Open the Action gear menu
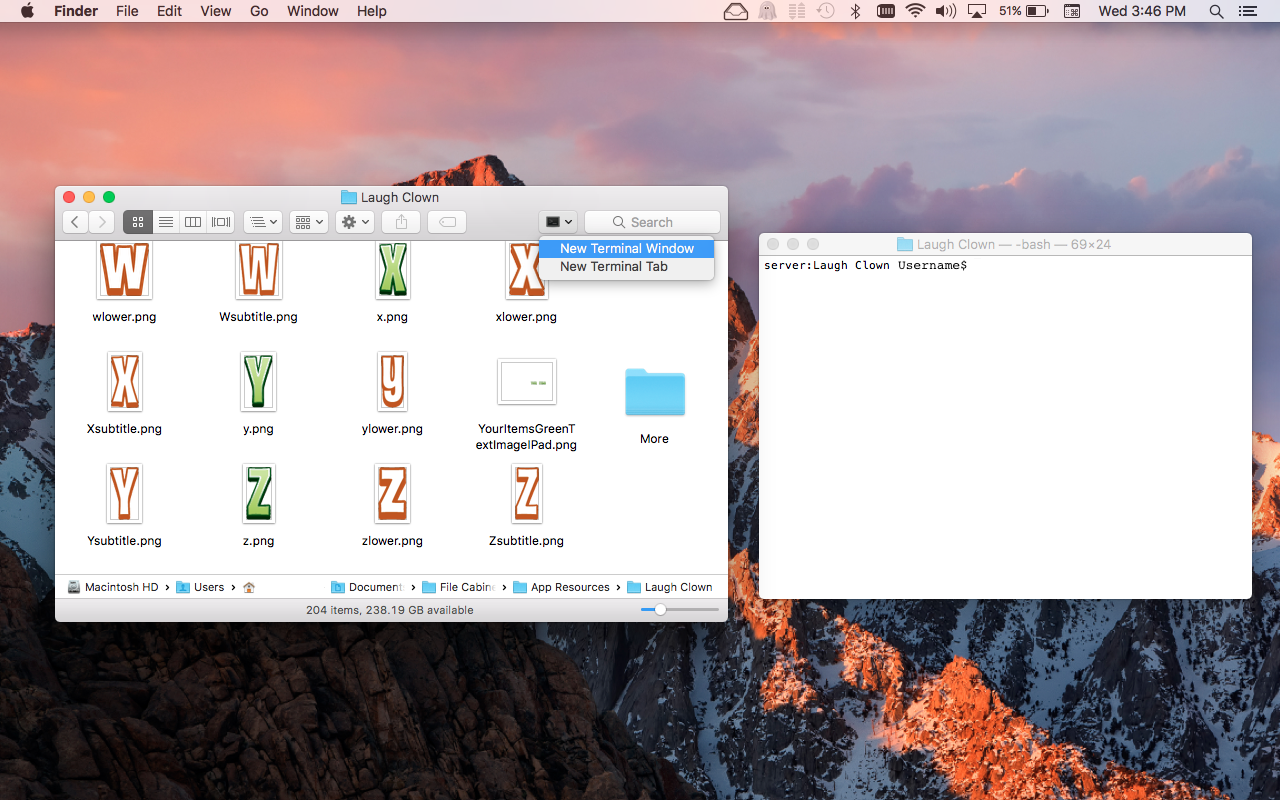This screenshot has height=800, width=1280. tap(355, 222)
